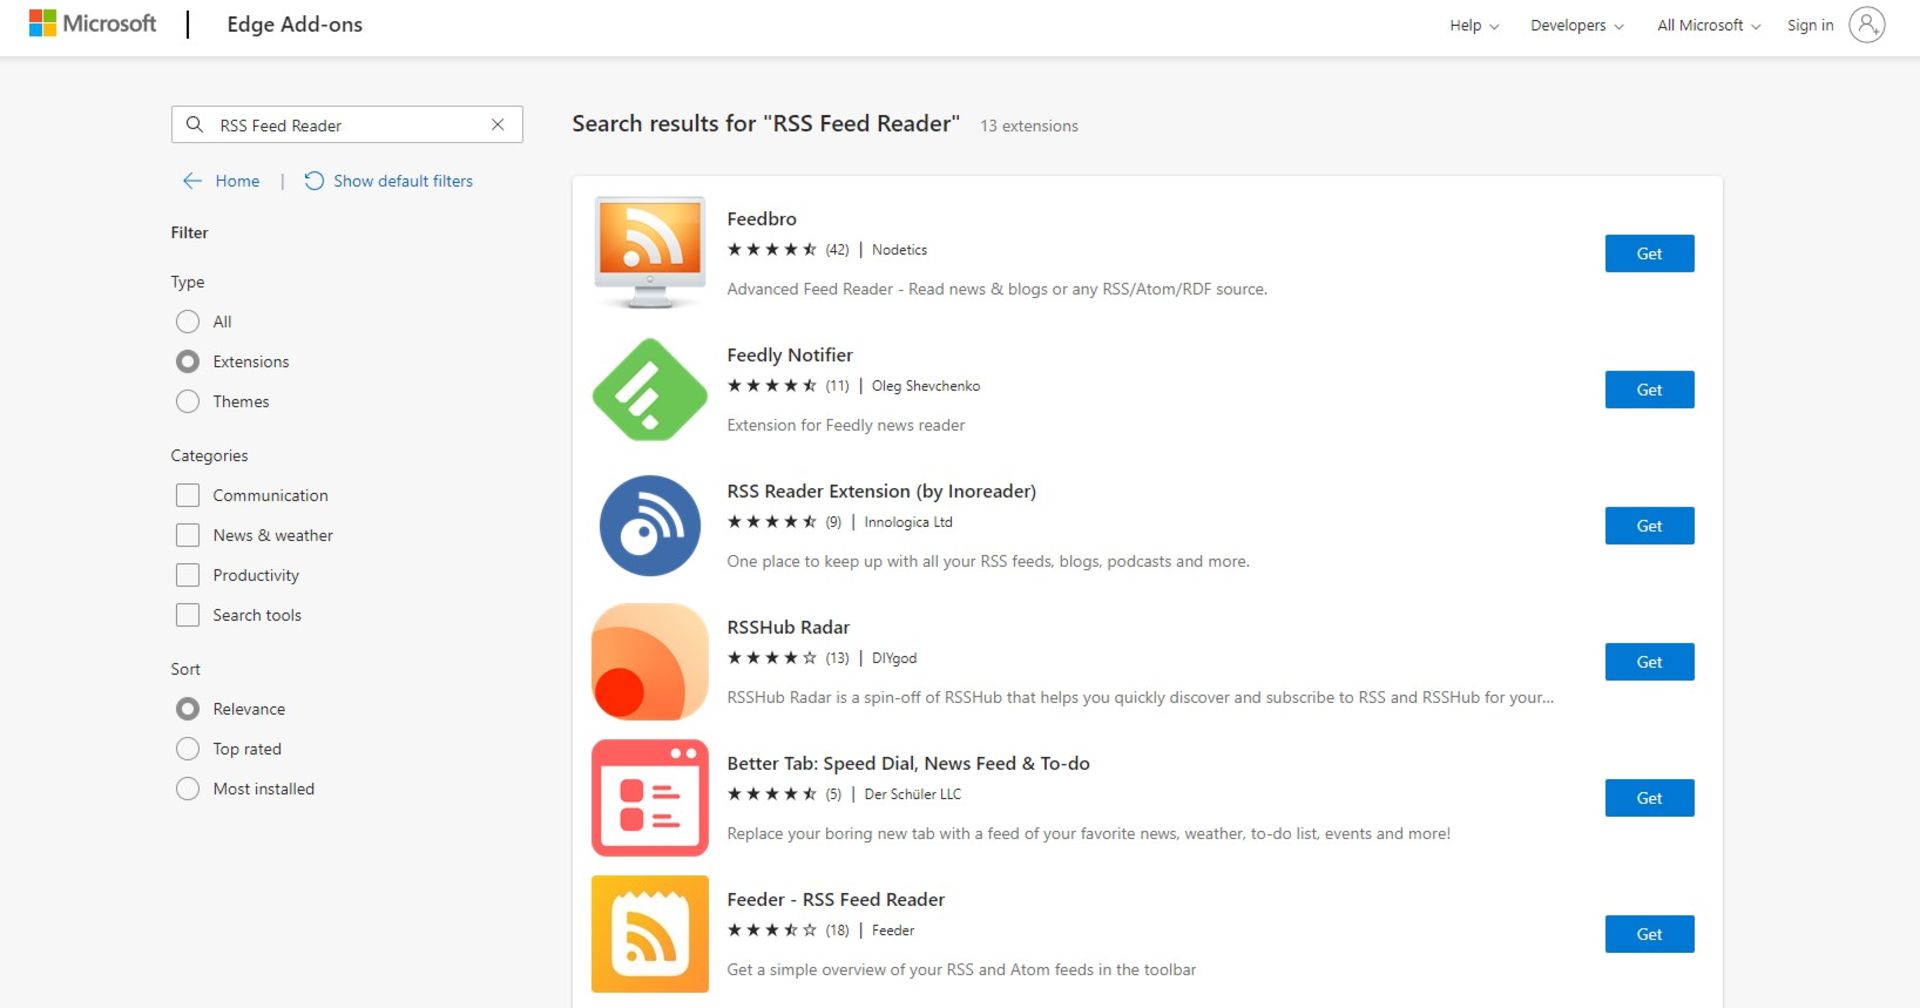This screenshot has width=1920, height=1008.
Task: Select the Themes type radio button
Action: [187, 401]
